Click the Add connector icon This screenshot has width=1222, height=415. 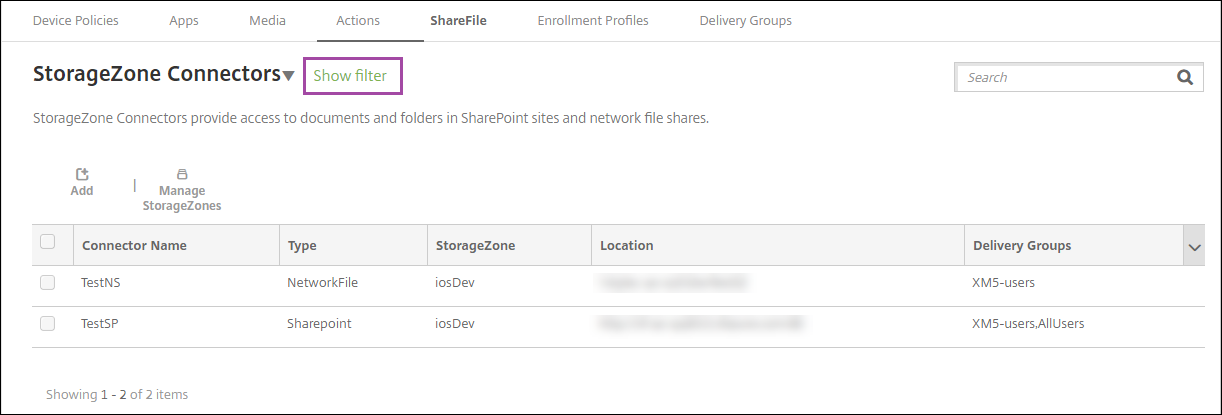click(82, 175)
